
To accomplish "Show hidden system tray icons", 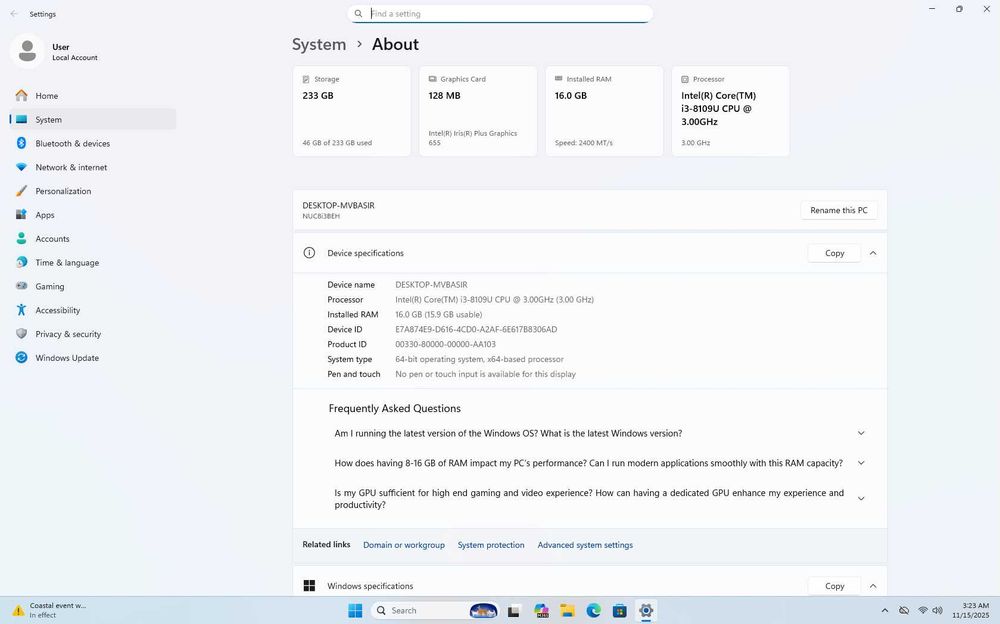I will [x=885, y=611].
